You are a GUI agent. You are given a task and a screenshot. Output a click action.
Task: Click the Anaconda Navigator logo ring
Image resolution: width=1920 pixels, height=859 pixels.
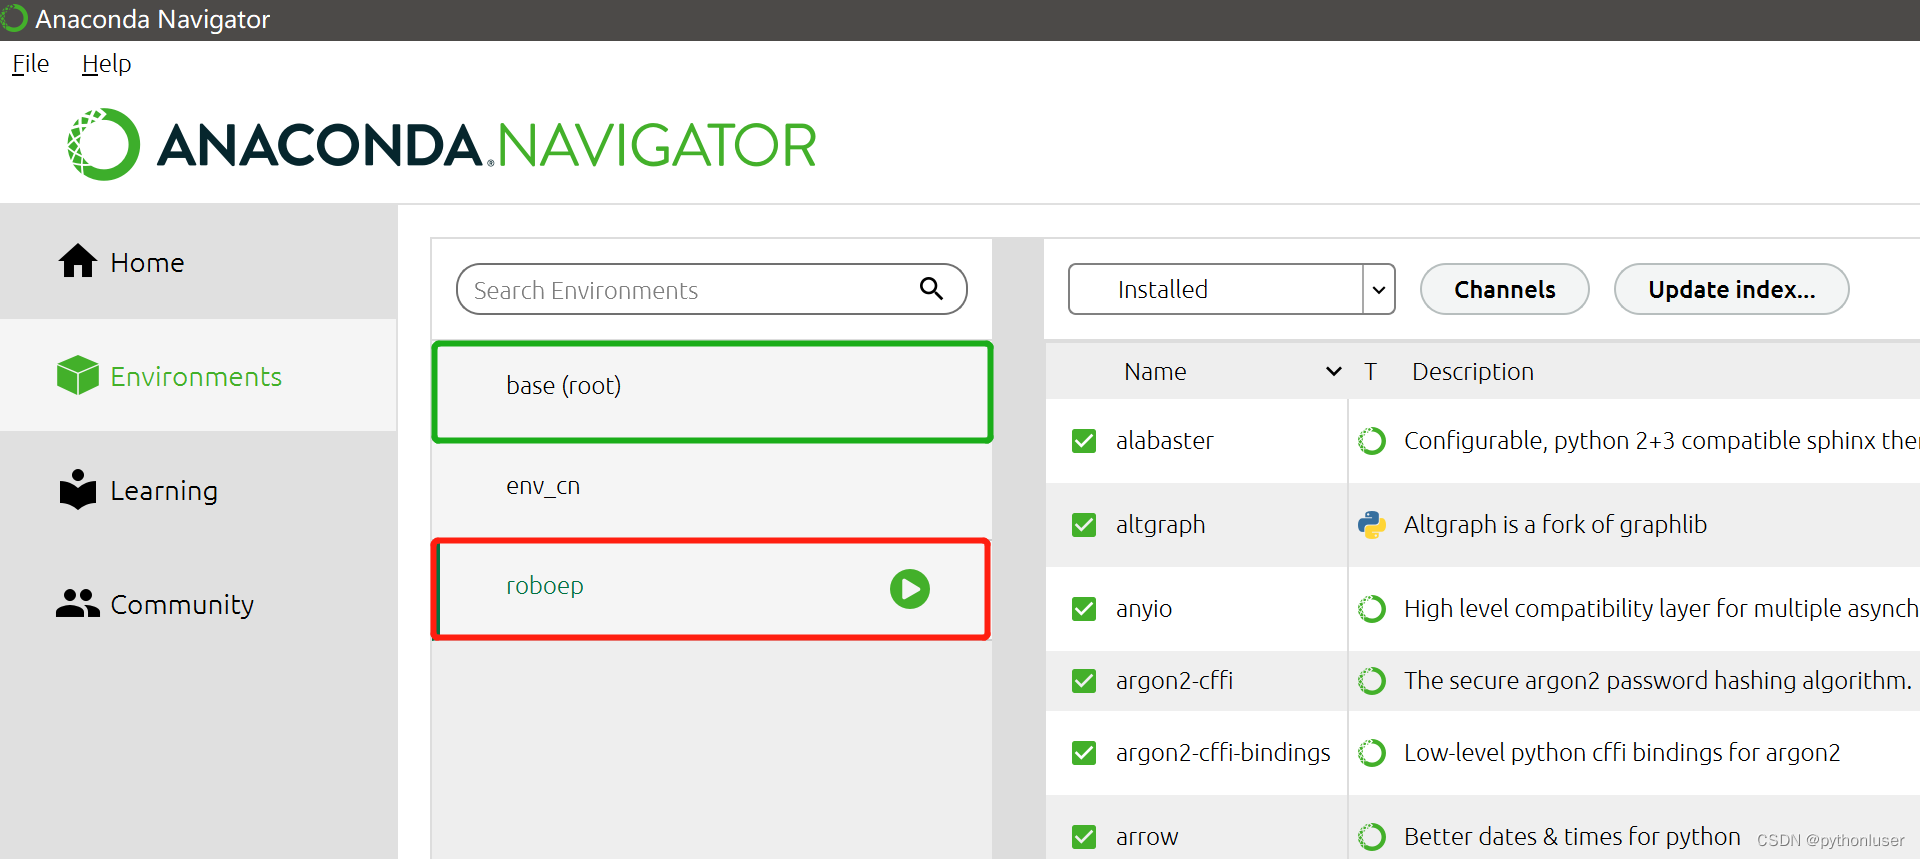point(104,145)
